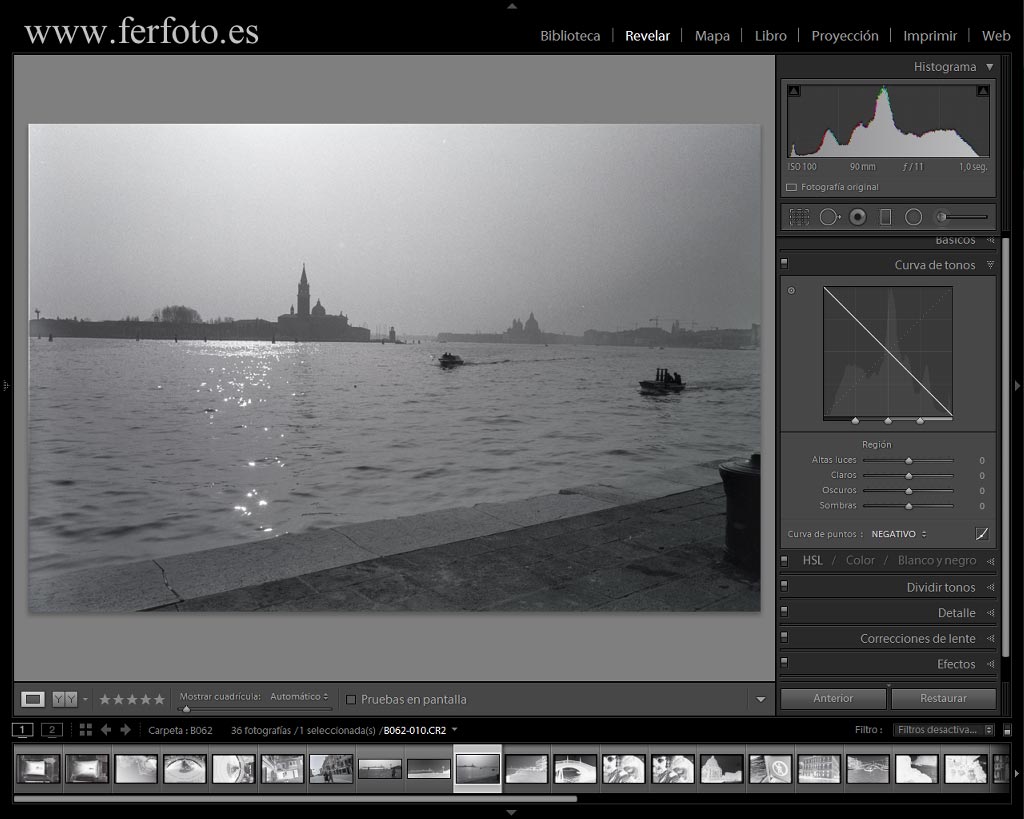The height and width of the screenshot is (819, 1024).
Task: Open the second window display button 2
Action: click(52, 730)
